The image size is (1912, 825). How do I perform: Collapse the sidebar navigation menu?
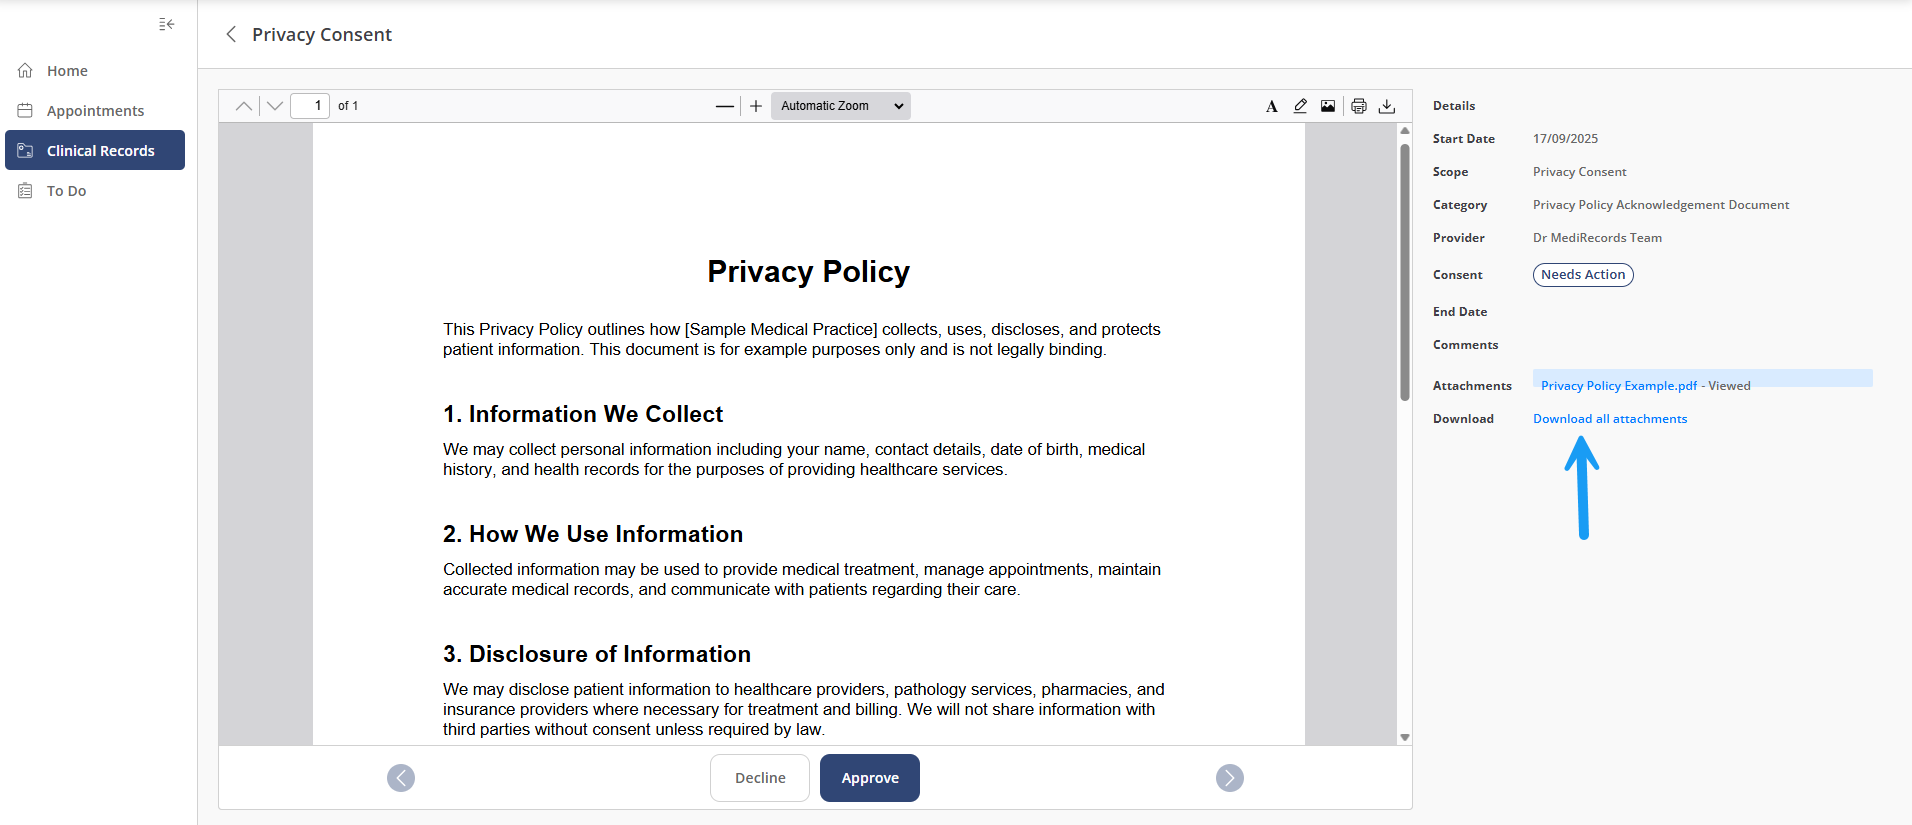tap(166, 24)
